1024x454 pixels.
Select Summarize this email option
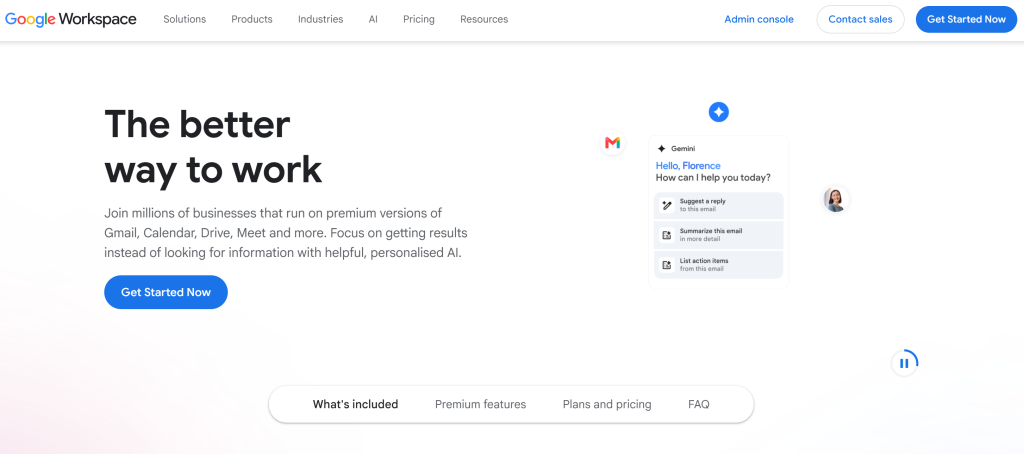[718, 235]
